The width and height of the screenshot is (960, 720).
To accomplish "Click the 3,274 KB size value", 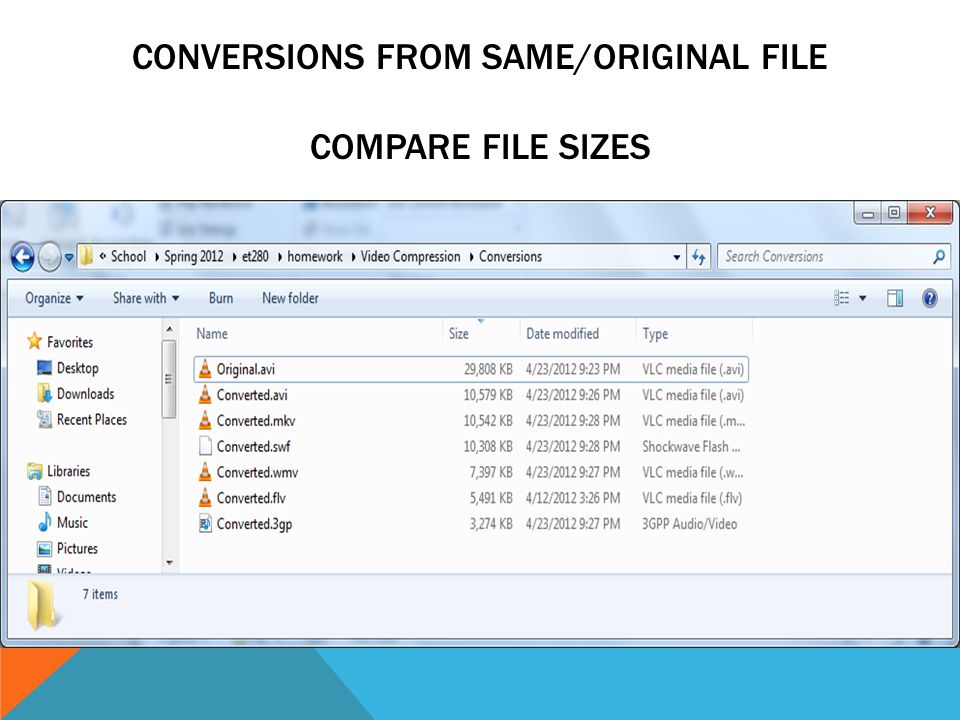I will (x=491, y=523).
